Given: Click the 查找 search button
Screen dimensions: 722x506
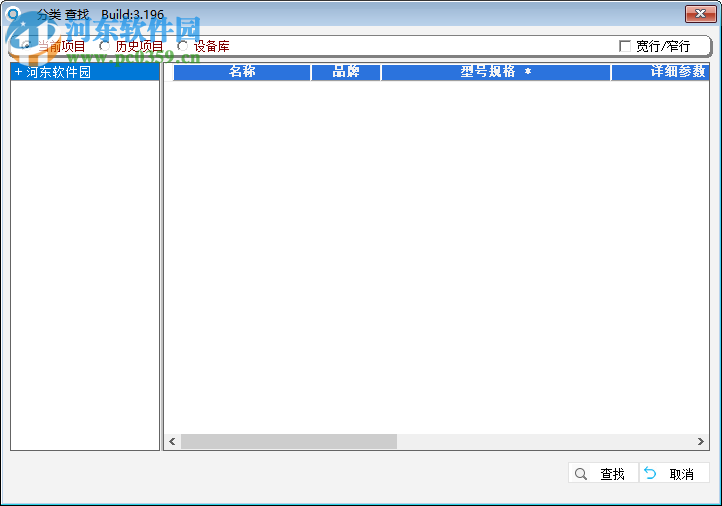Looking at the screenshot, I should (603, 473).
